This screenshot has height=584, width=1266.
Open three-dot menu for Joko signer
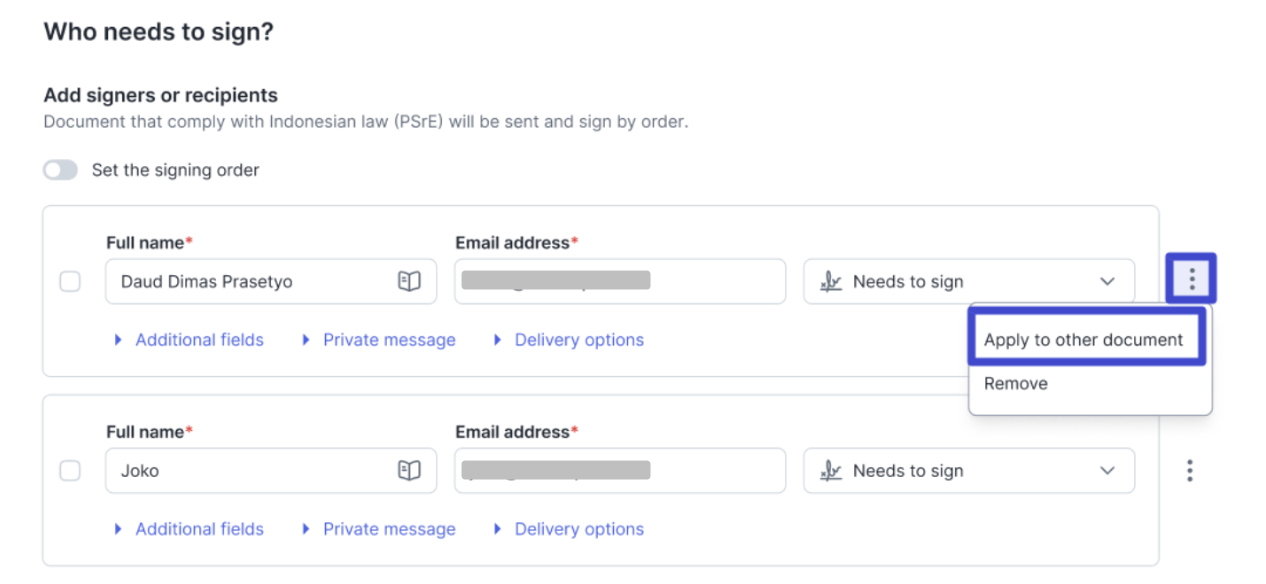pyautogui.click(x=1190, y=471)
